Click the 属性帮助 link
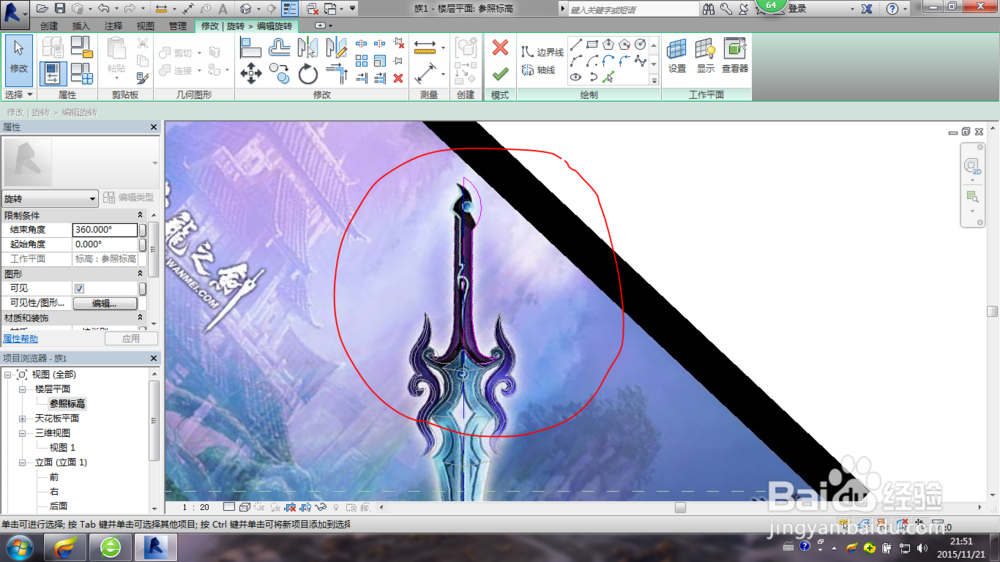1000x562 pixels. click(20, 339)
